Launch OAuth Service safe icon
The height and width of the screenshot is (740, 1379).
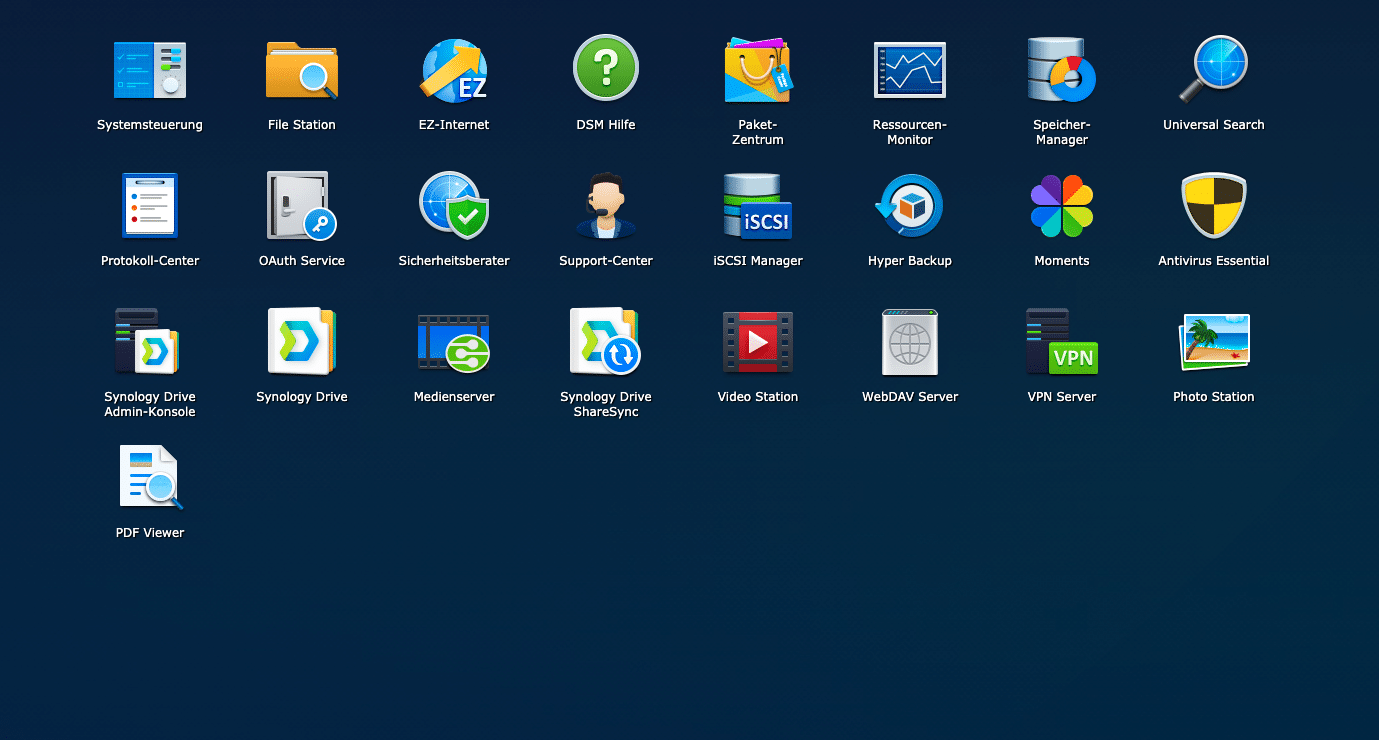point(302,206)
